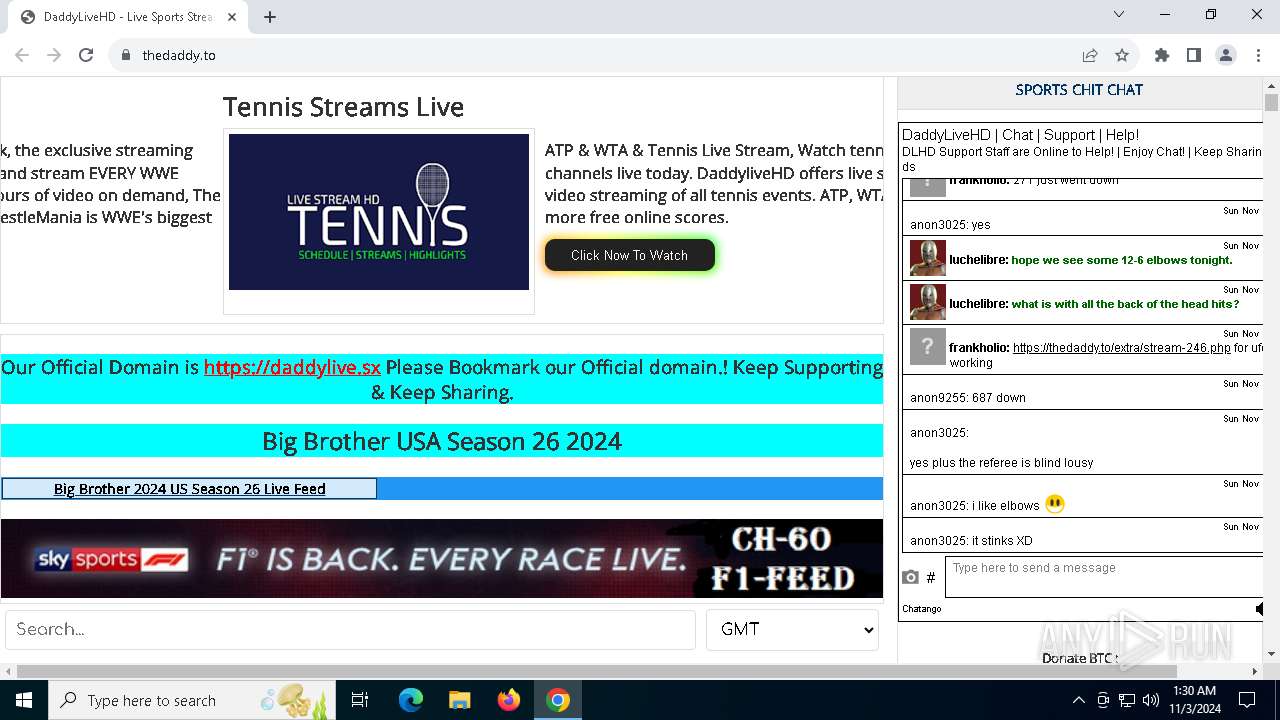Click the taskbar search box
Image resolution: width=1280 pixels, height=720 pixels.
[192, 700]
